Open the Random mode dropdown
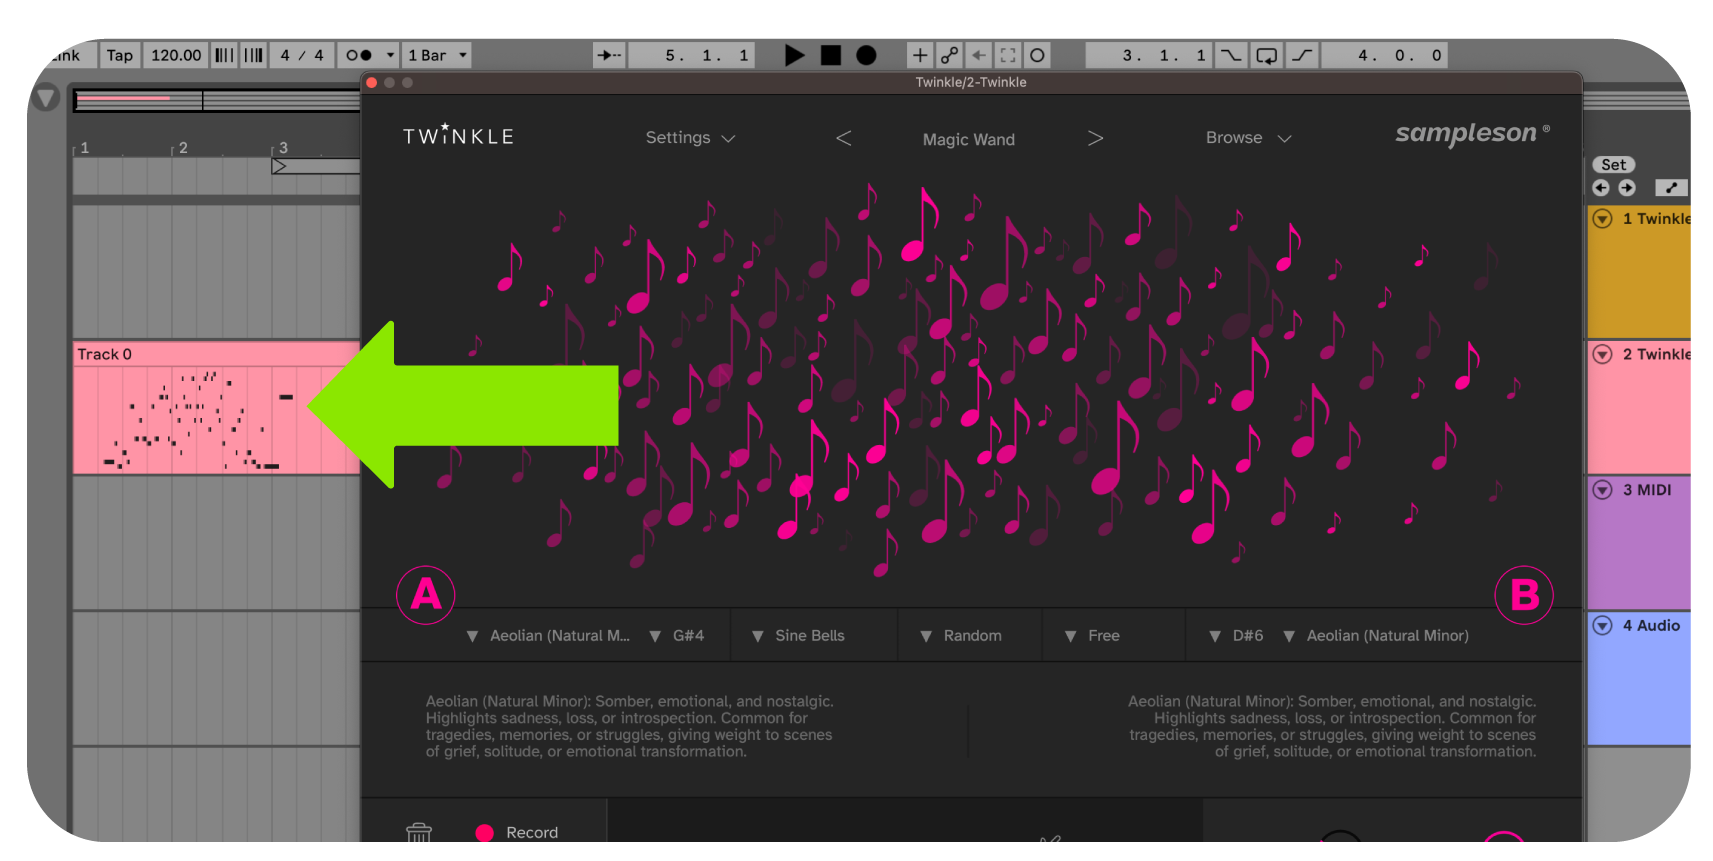The height and width of the screenshot is (861, 1713). 960,636
